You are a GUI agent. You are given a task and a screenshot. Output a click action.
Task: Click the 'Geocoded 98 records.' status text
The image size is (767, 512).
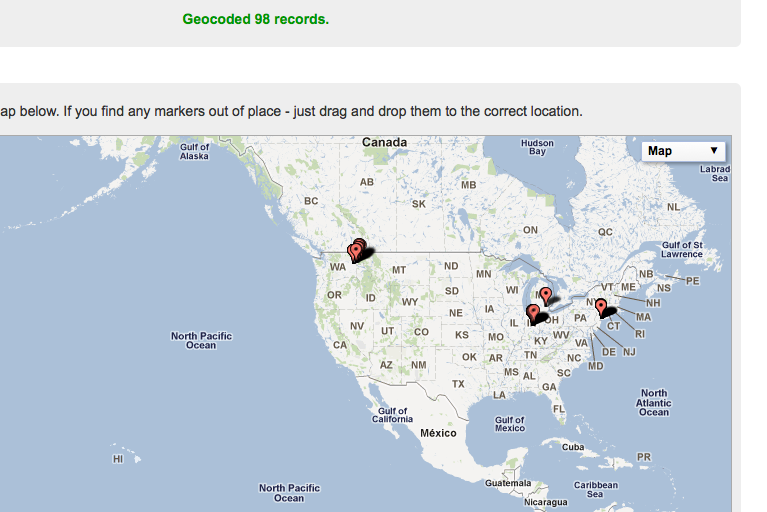[x=255, y=19]
